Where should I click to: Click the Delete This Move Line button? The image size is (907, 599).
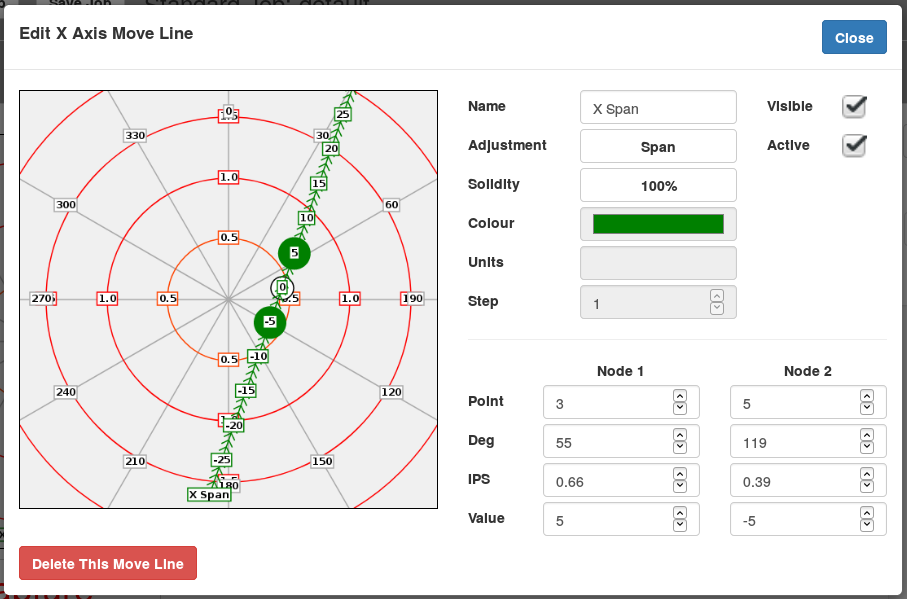tap(107, 562)
